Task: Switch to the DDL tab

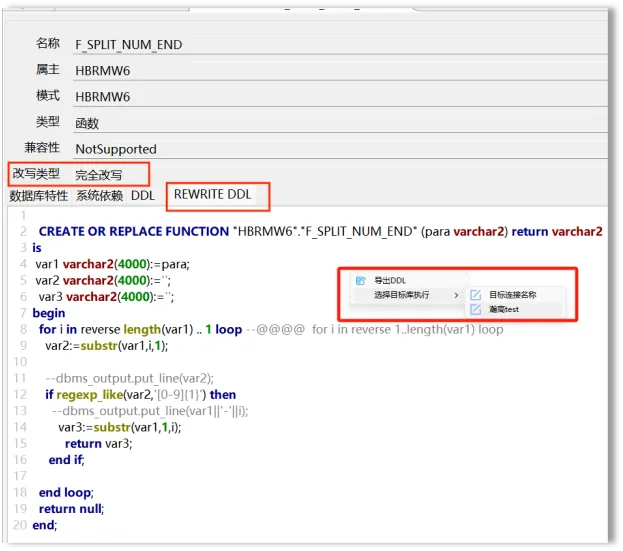Action: click(x=143, y=196)
